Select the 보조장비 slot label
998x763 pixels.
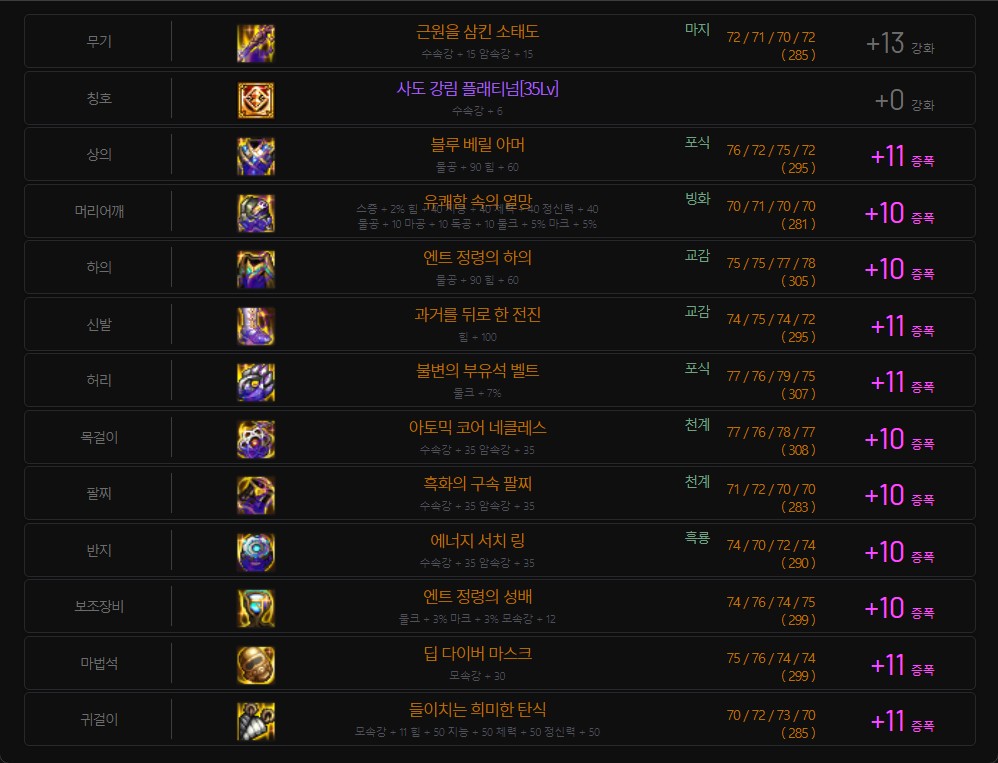coord(97,607)
